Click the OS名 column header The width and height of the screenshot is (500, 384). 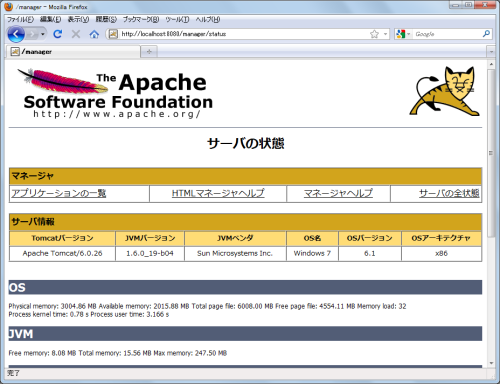312,238
